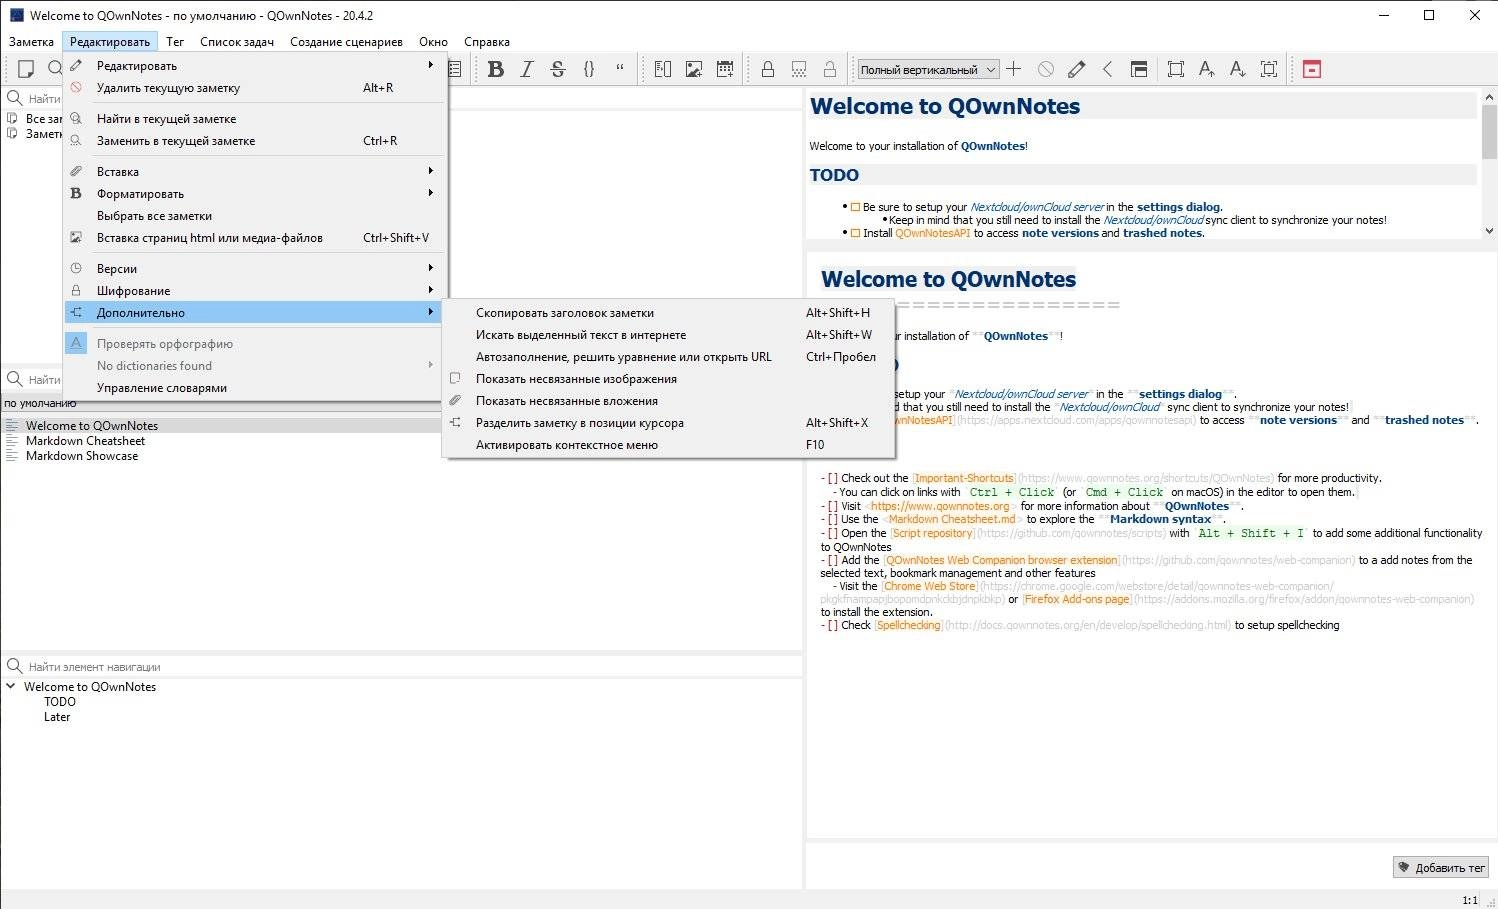
Task: Increase font size with A-up icon
Action: point(1207,69)
